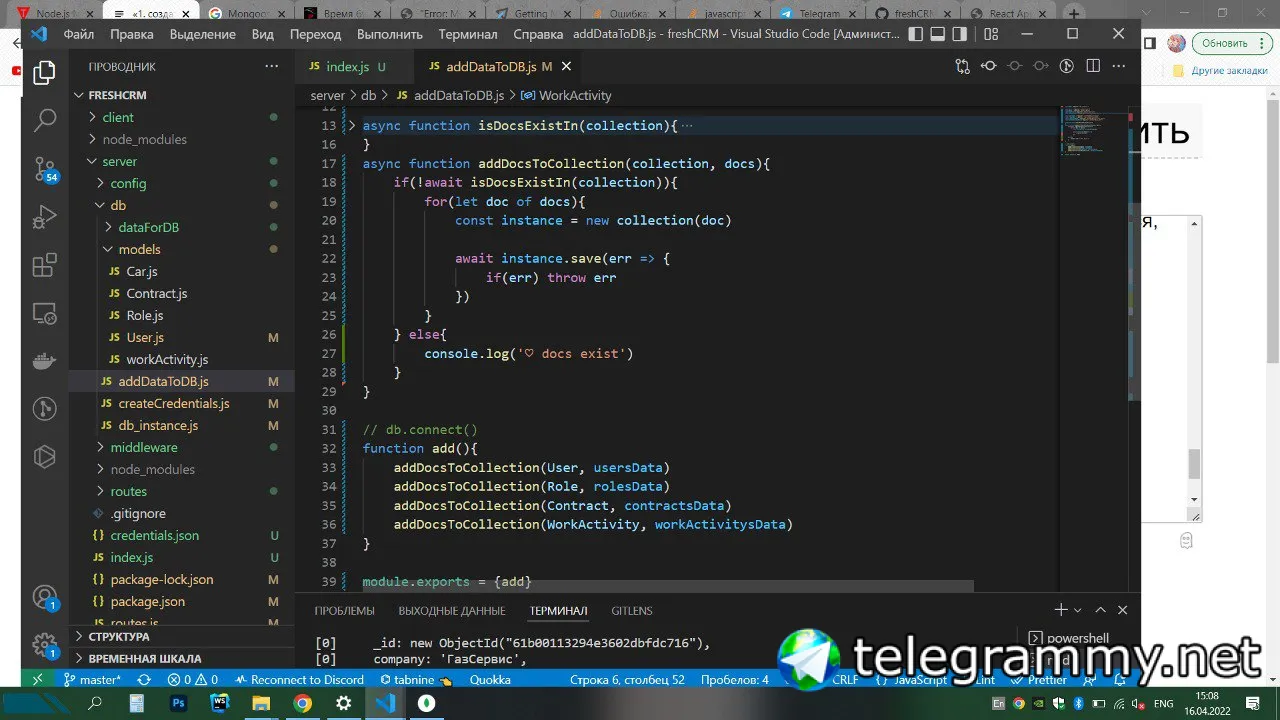Split the editor to the right

(1092, 66)
